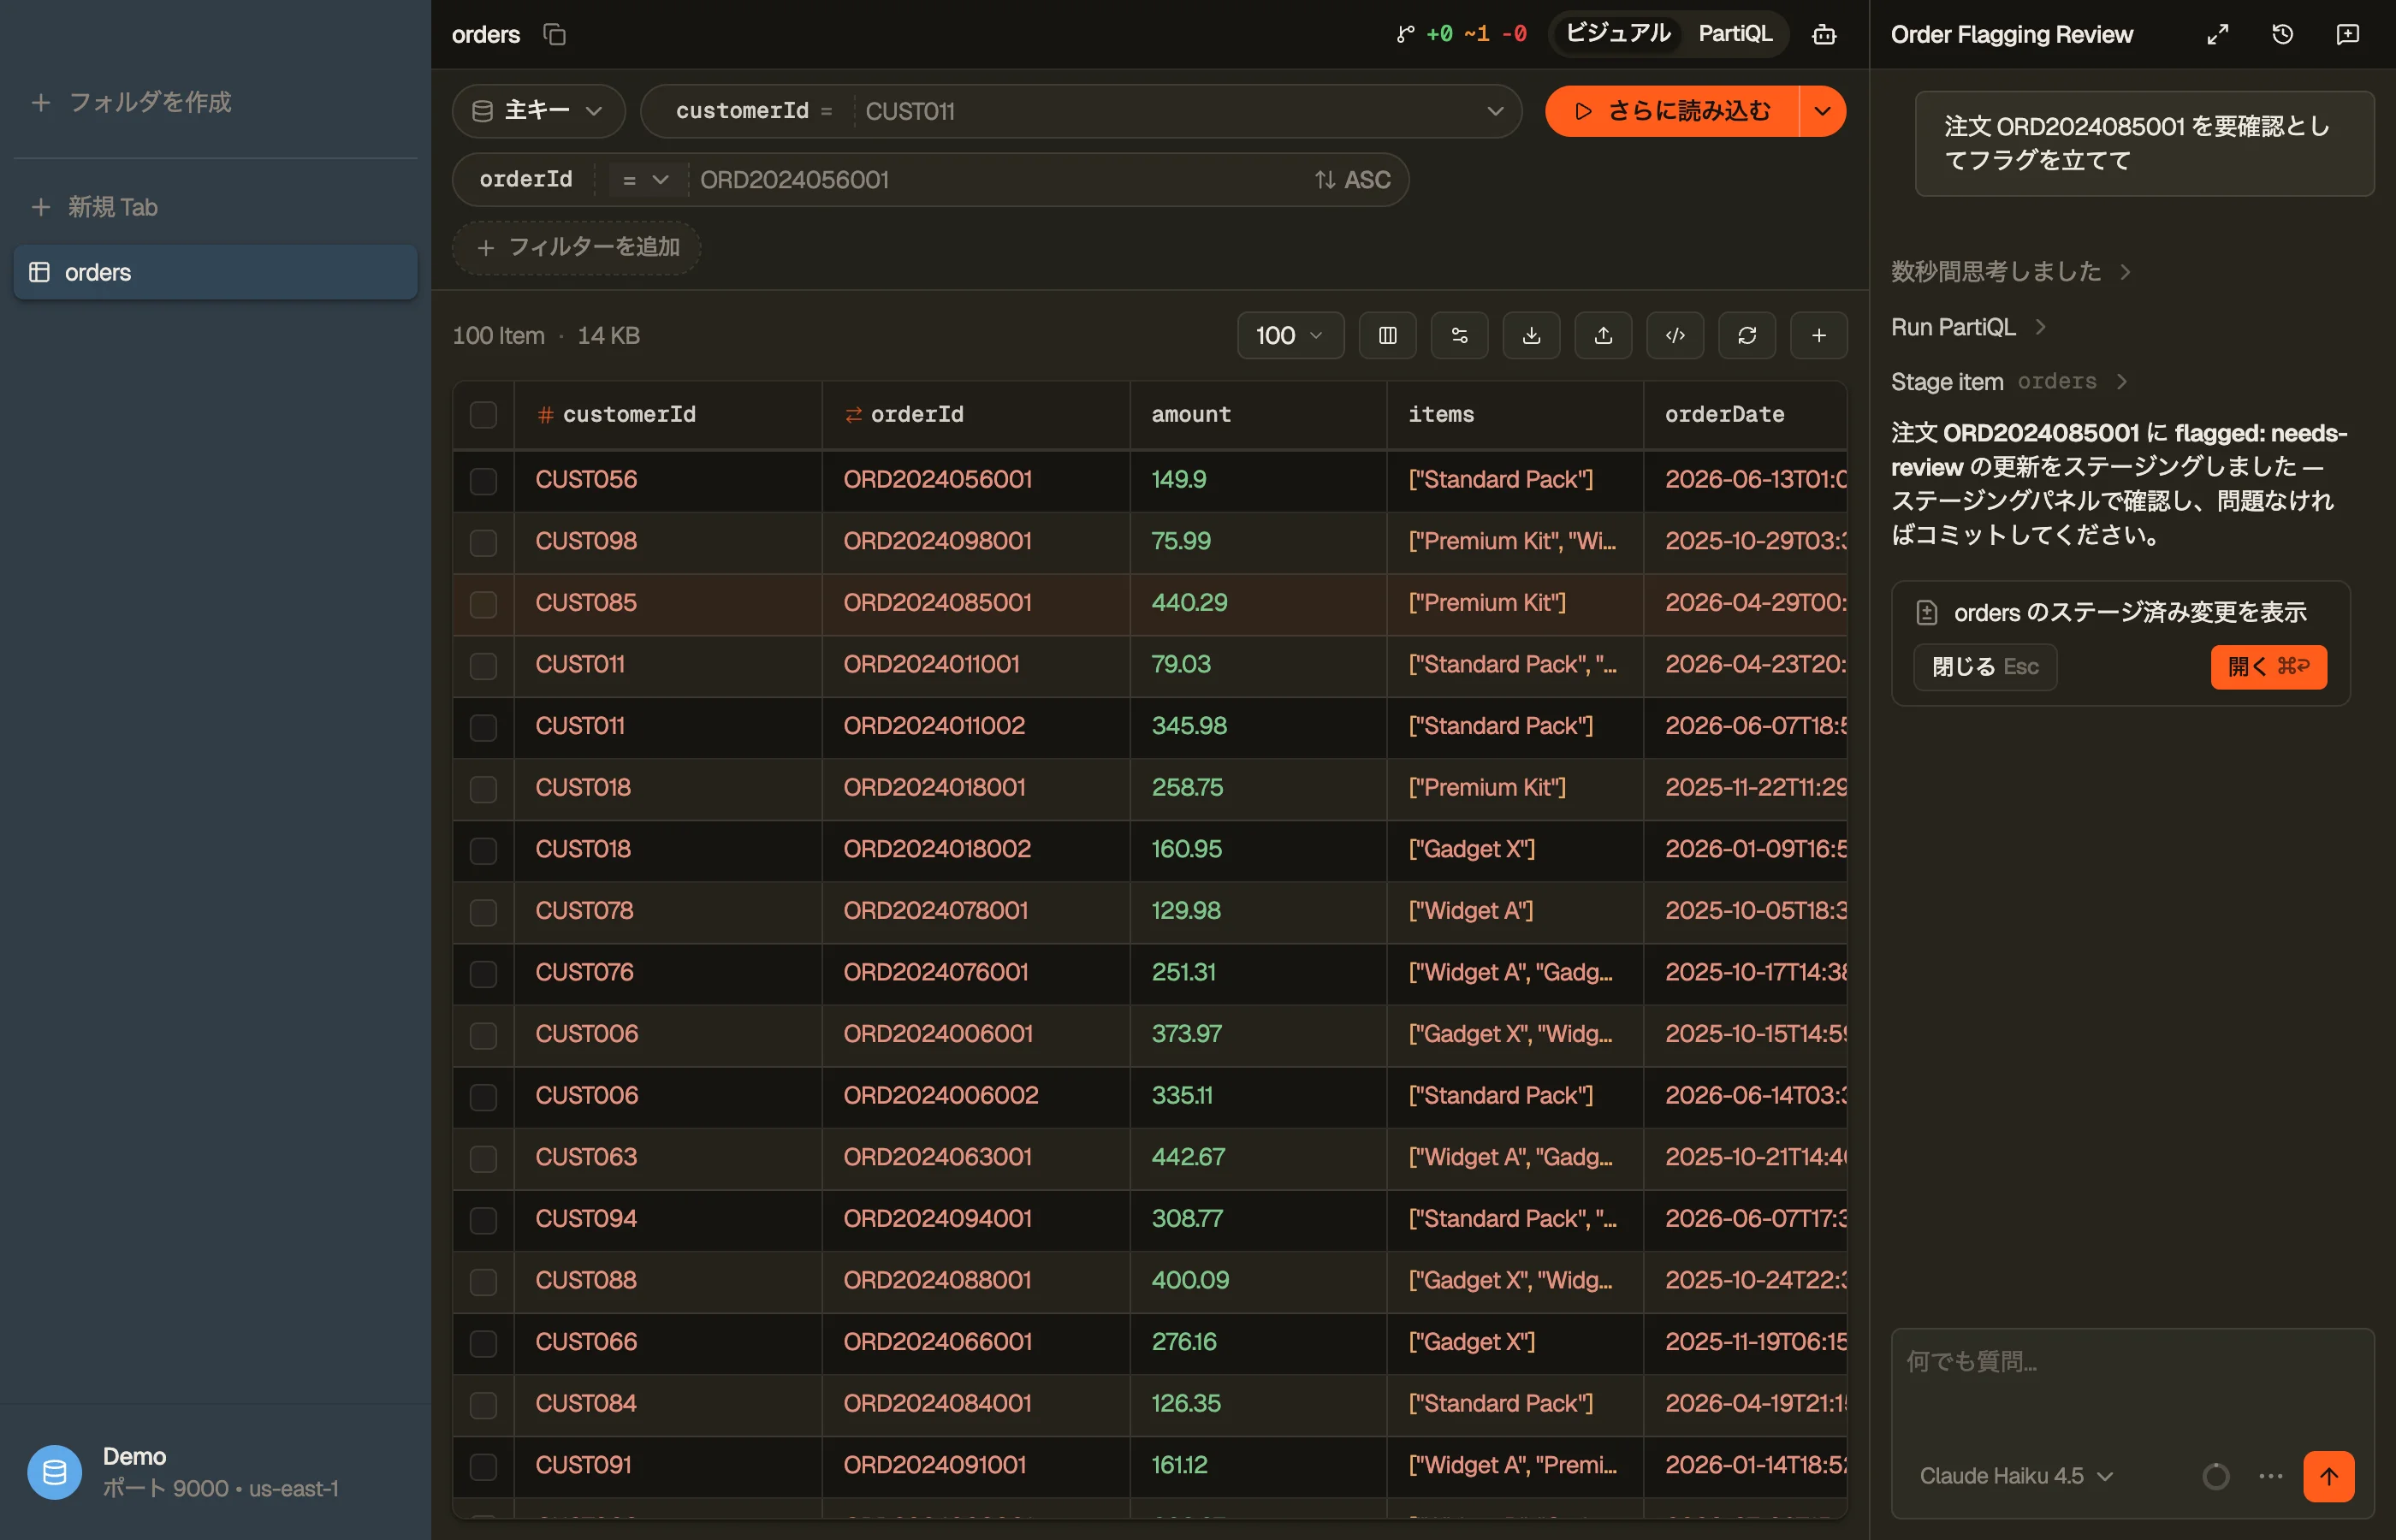The image size is (2396, 1540).
Task: Select all rows header checkbox
Action: coord(483,415)
